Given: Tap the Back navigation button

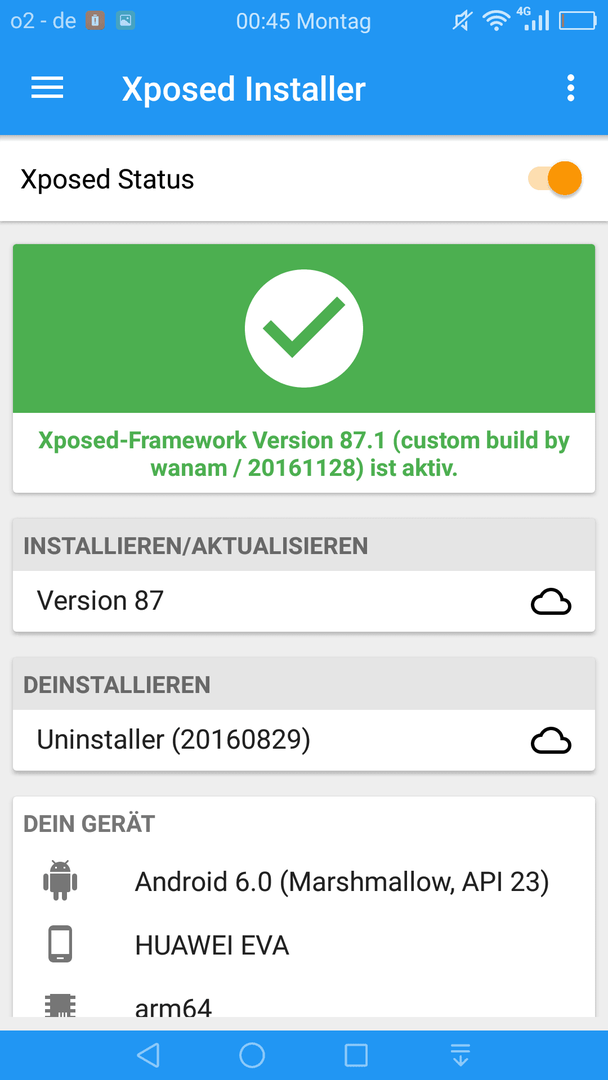Looking at the screenshot, I should 148,1055.
